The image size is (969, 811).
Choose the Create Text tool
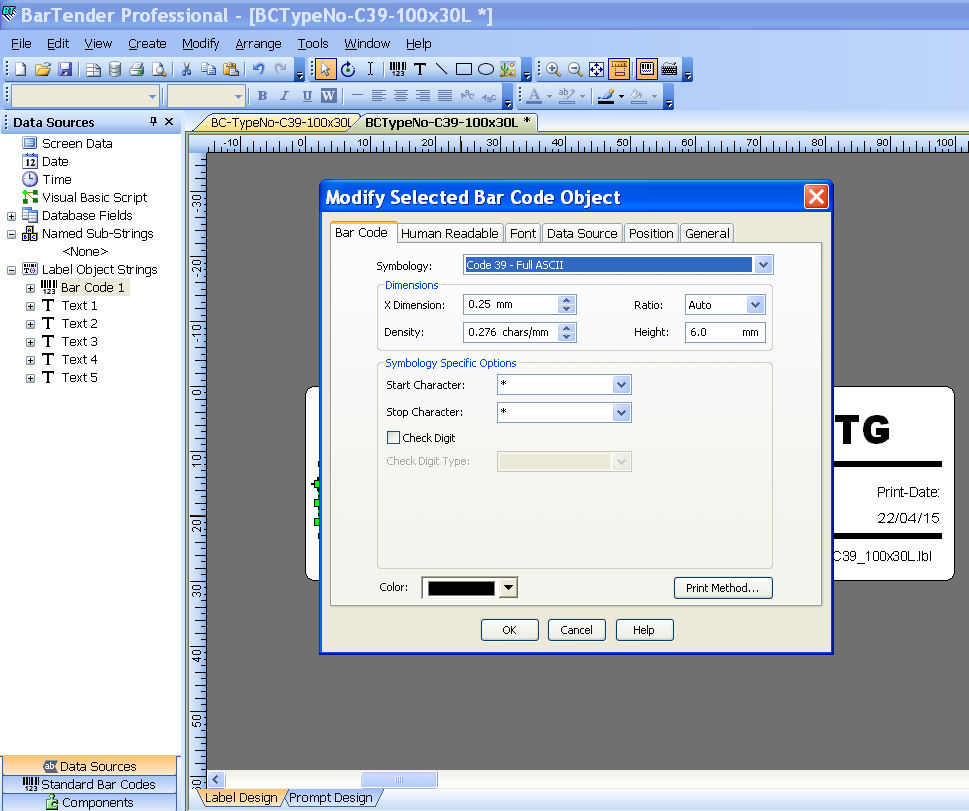(x=420, y=69)
